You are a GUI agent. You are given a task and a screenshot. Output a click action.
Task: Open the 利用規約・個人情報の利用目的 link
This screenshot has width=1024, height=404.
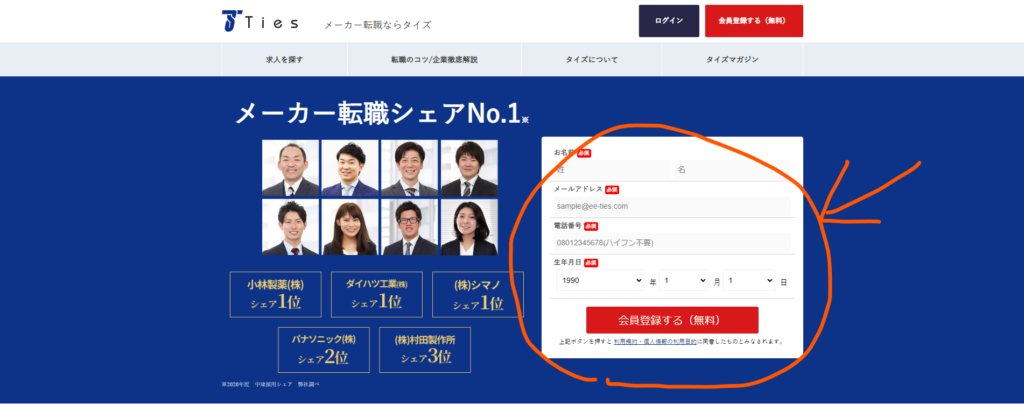(654, 341)
